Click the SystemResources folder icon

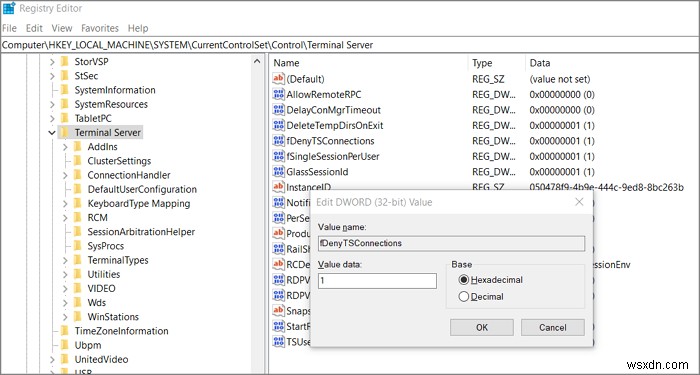click(65, 104)
